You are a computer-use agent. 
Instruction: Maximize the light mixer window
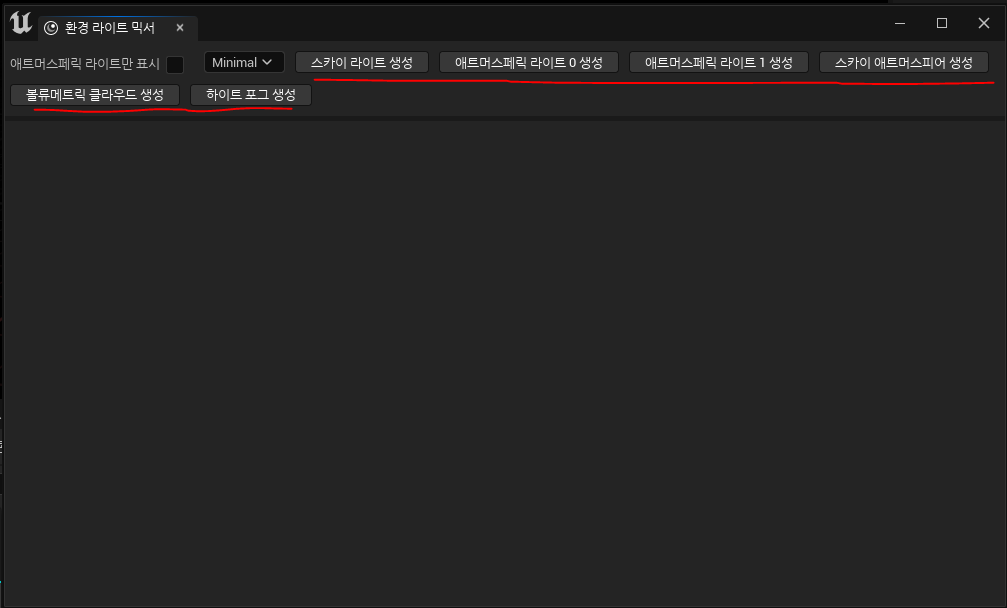941,23
